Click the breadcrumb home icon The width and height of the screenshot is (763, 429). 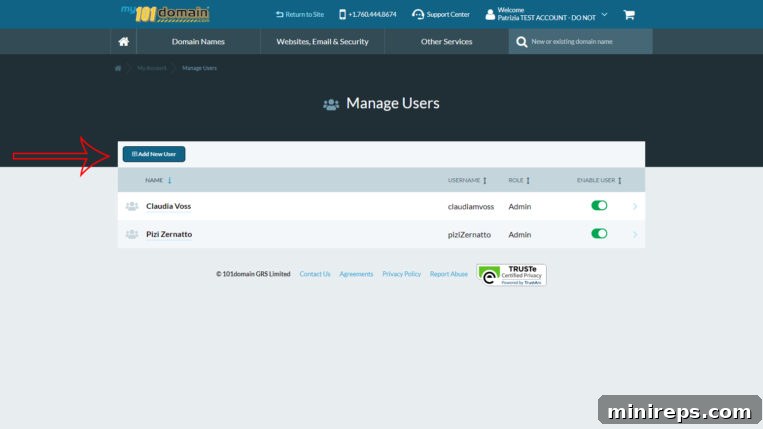[x=118, y=68]
